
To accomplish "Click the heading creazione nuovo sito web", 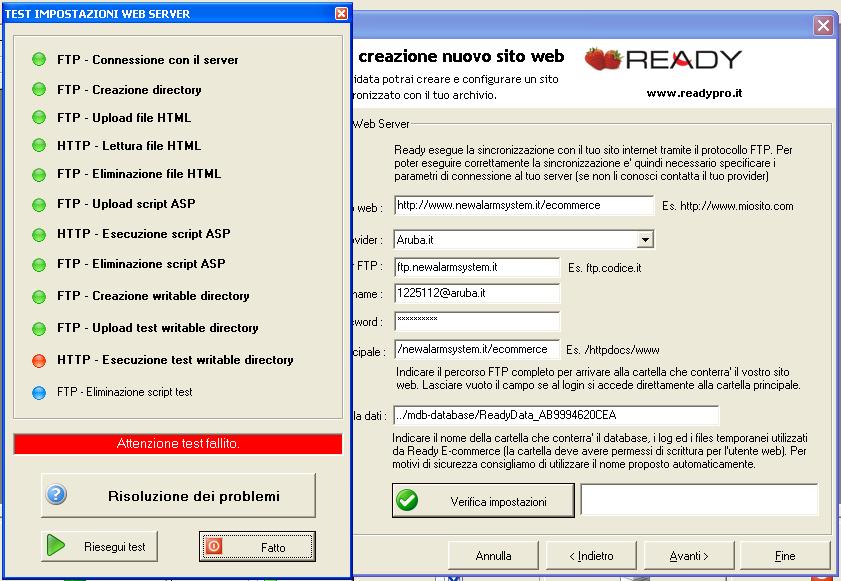I will [x=461, y=56].
